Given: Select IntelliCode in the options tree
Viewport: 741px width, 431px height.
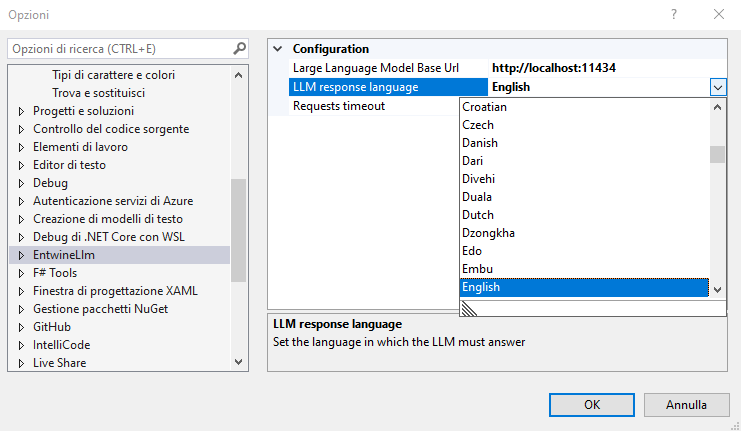Looking at the screenshot, I should (61, 345).
